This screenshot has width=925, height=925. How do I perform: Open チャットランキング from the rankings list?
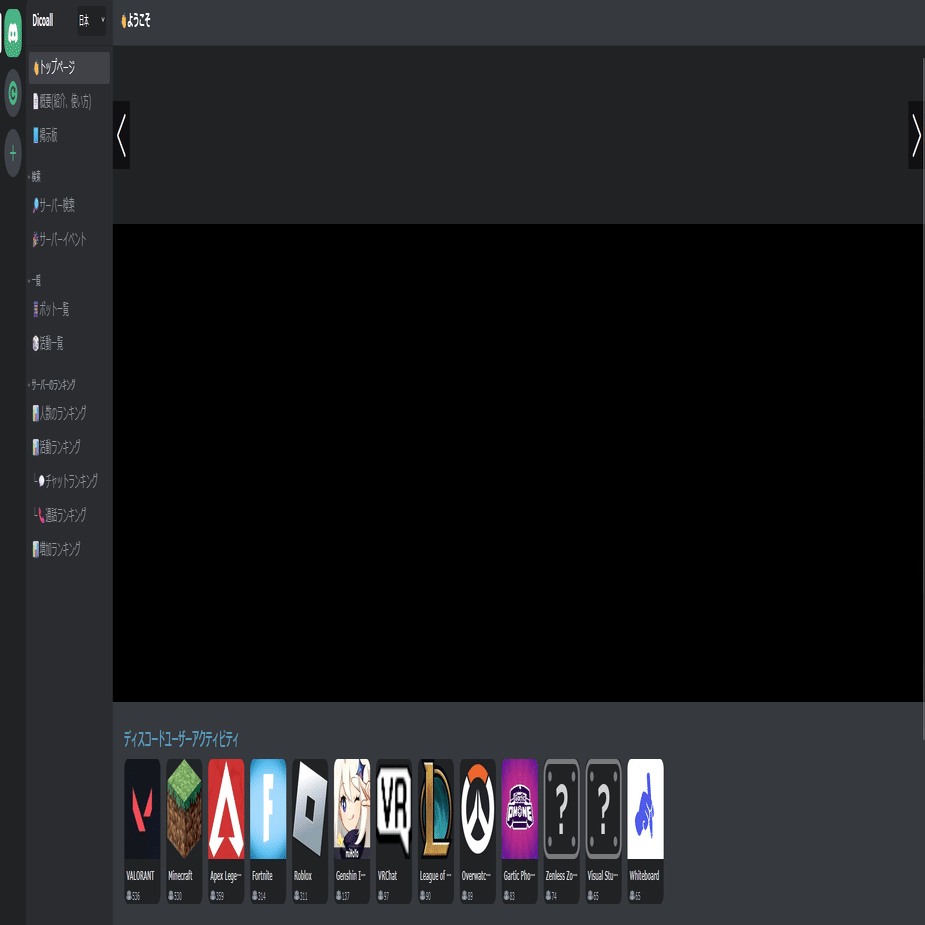[x=66, y=480]
